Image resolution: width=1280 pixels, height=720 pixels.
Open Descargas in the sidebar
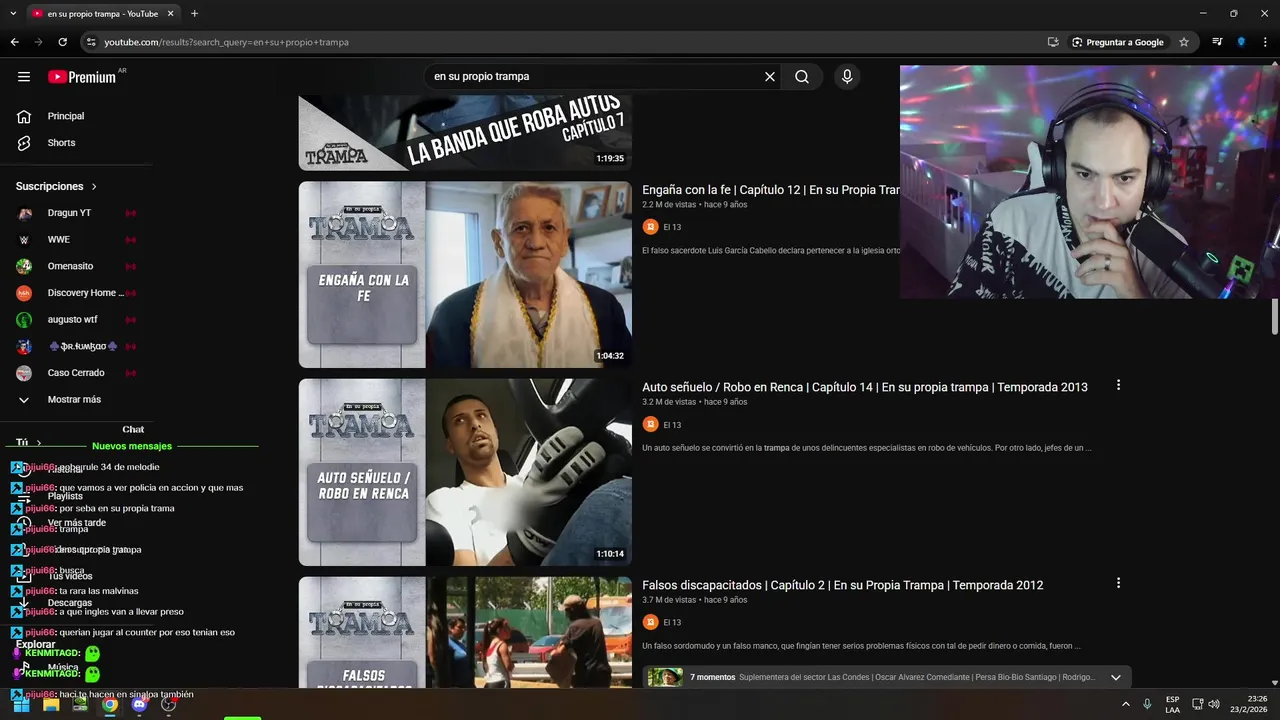coord(70,603)
